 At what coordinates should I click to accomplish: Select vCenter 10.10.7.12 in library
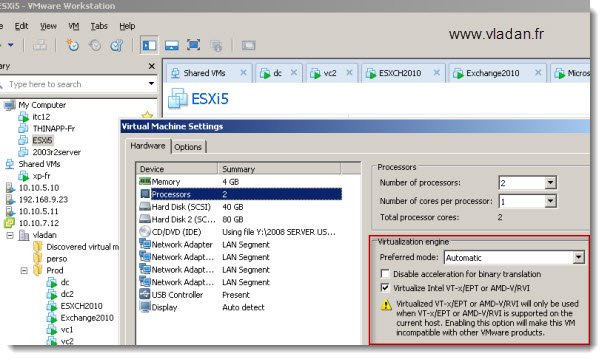pyautogui.click(x=39, y=223)
